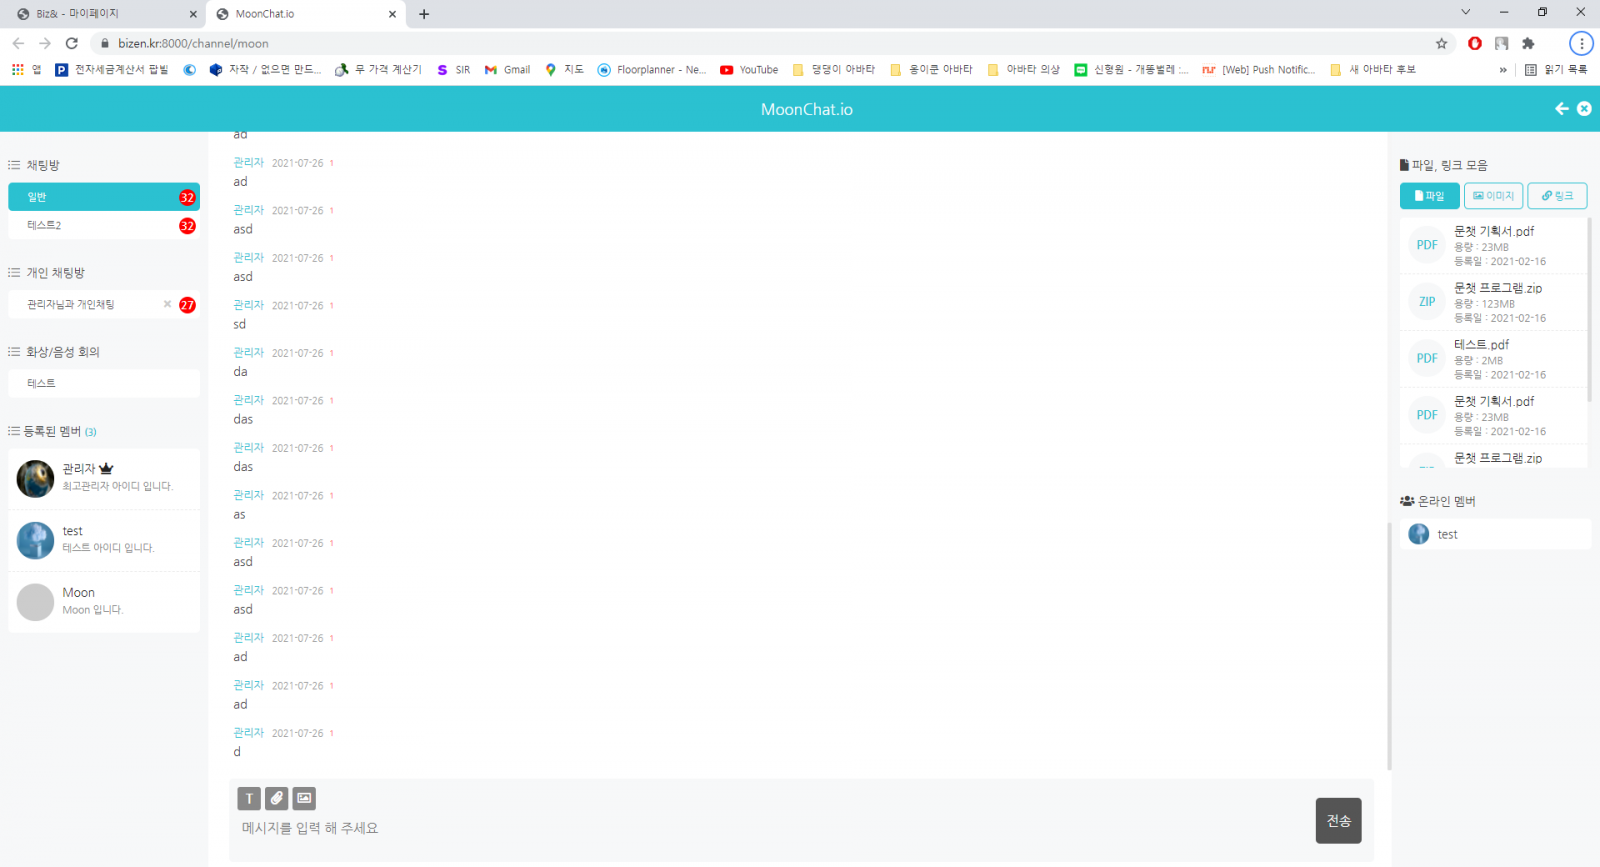Select the Moon member entry

click(104, 602)
